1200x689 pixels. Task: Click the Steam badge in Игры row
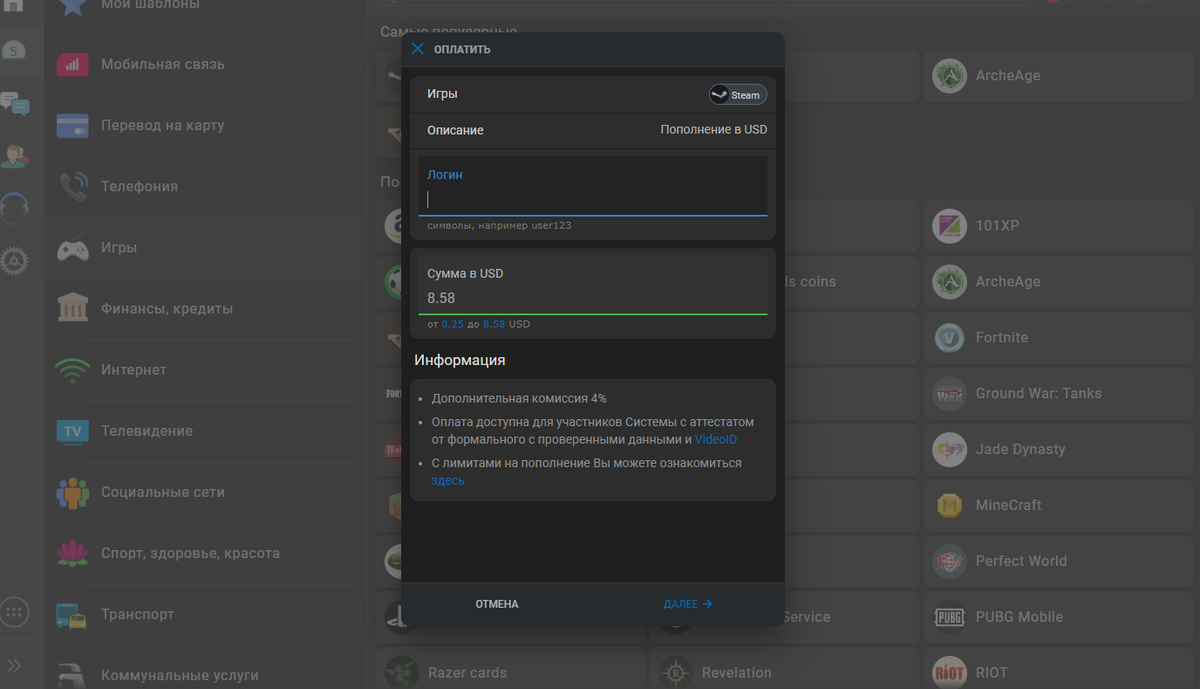[738, 95]
